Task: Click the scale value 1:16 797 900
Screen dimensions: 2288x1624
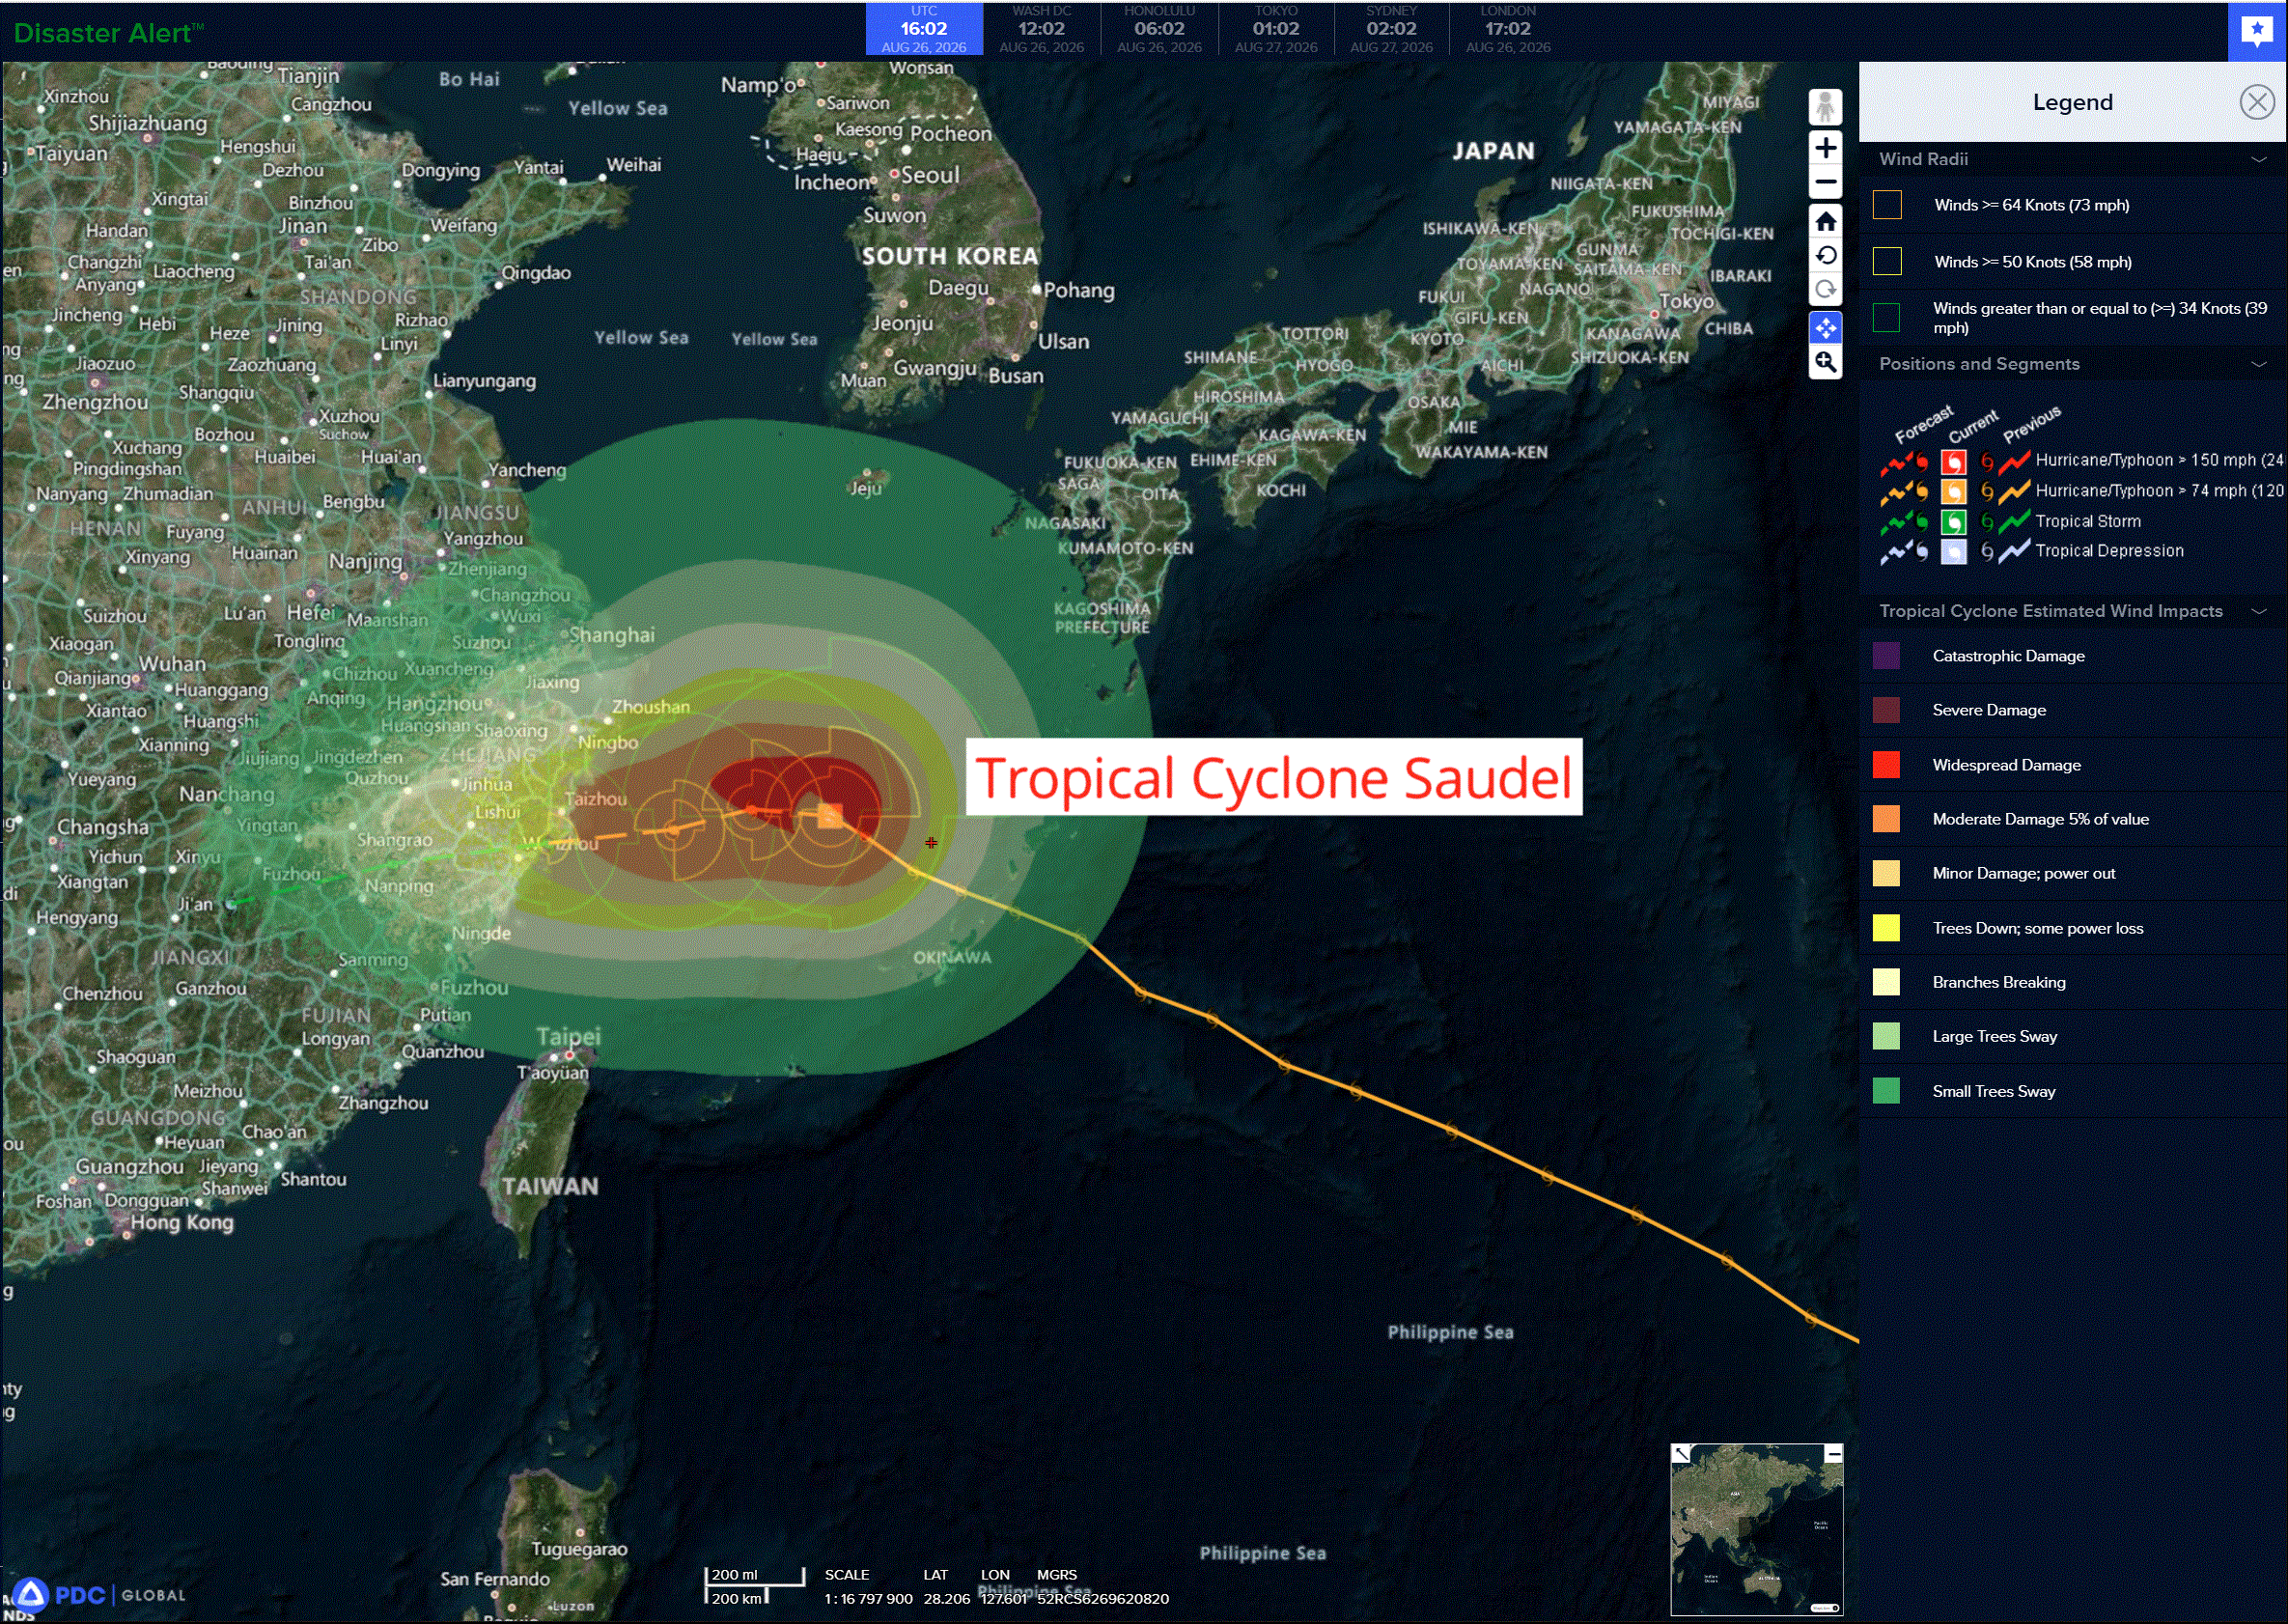Action: (x=868, y=1598)
